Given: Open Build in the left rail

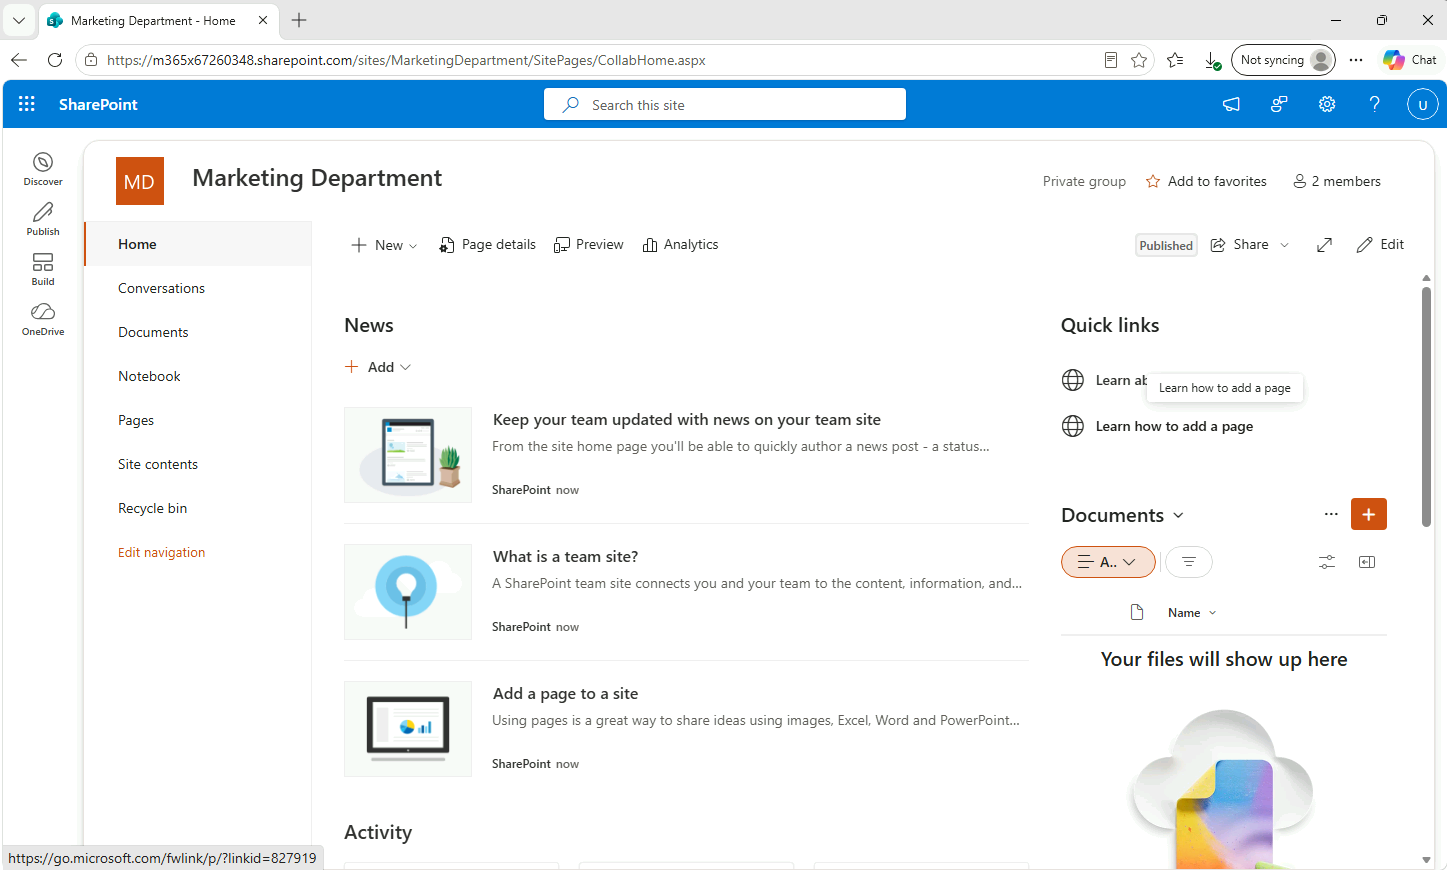Looking at the screenshot, I should 43,269.
